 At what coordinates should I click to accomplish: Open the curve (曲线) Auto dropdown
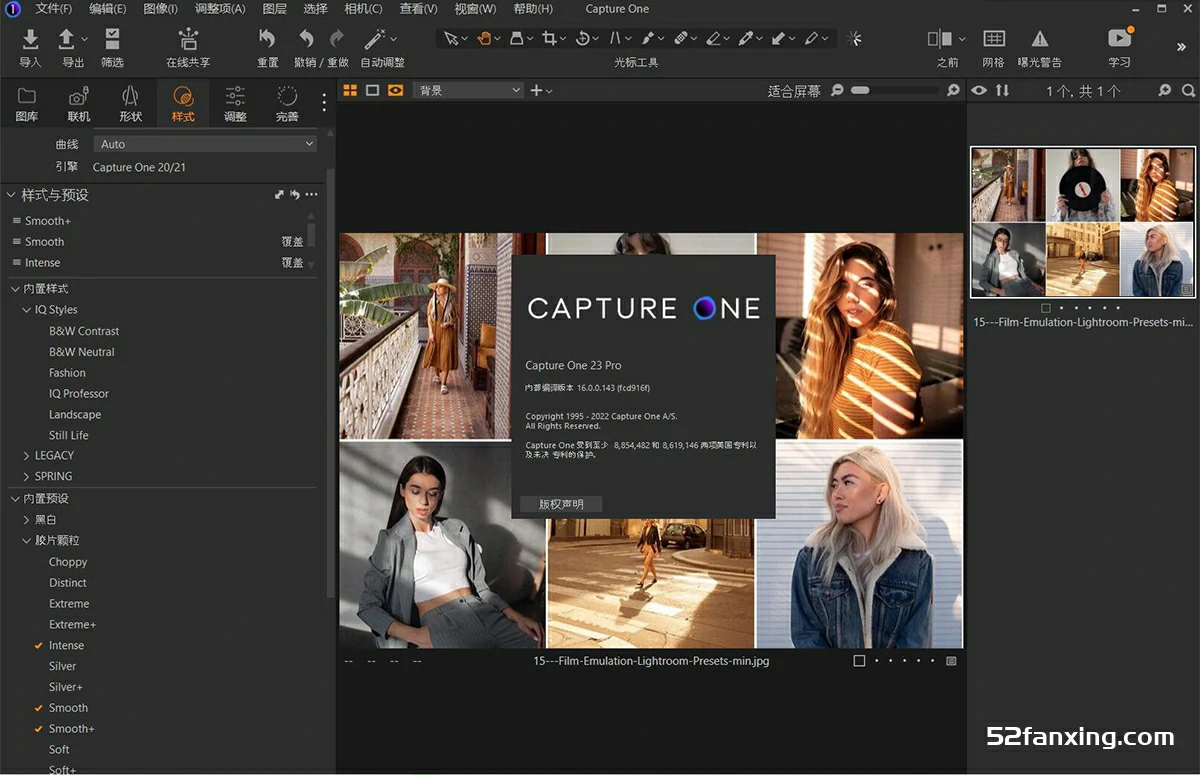click(x=206, y=144)
